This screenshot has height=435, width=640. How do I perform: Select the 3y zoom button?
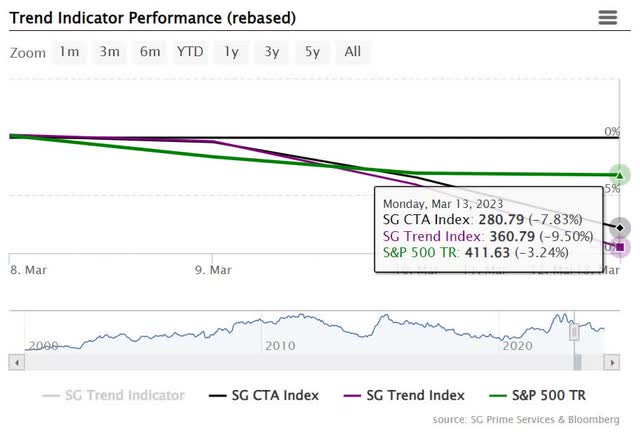pos(271,51)
